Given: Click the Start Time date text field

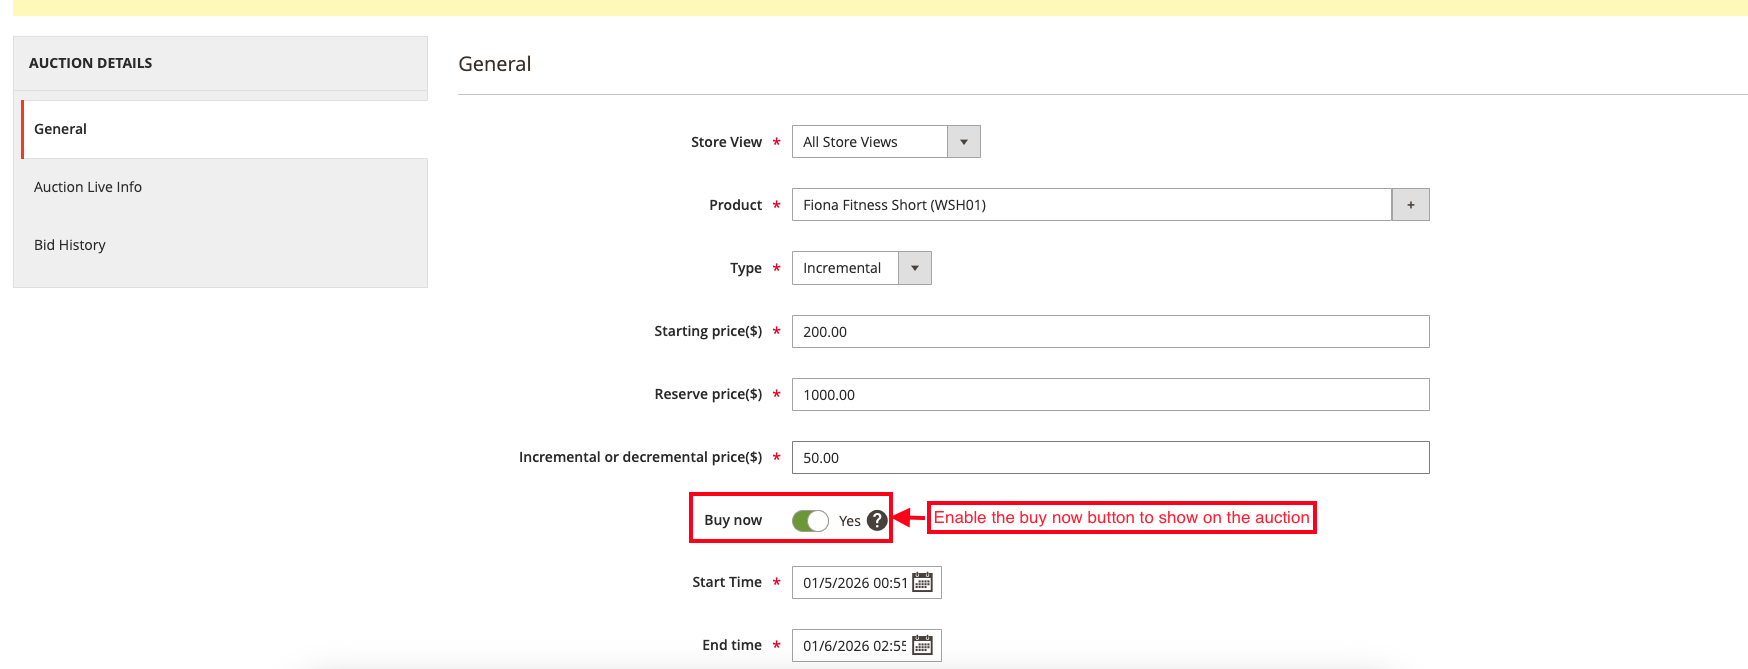Looking at the screenshot, I should click(x=853, y=583).
